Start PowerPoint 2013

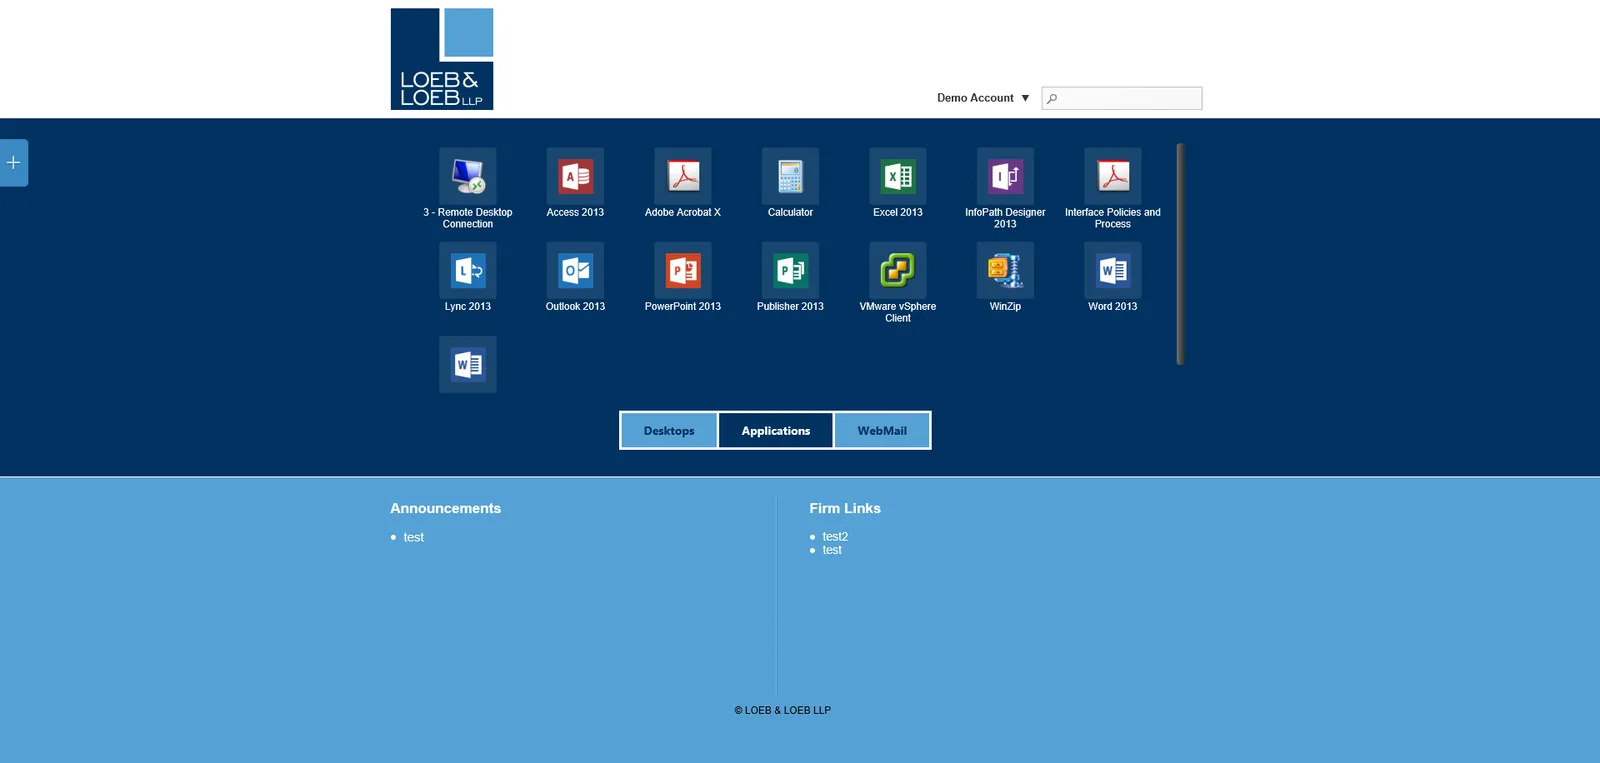pyautogui.click(x=683, y=271)
